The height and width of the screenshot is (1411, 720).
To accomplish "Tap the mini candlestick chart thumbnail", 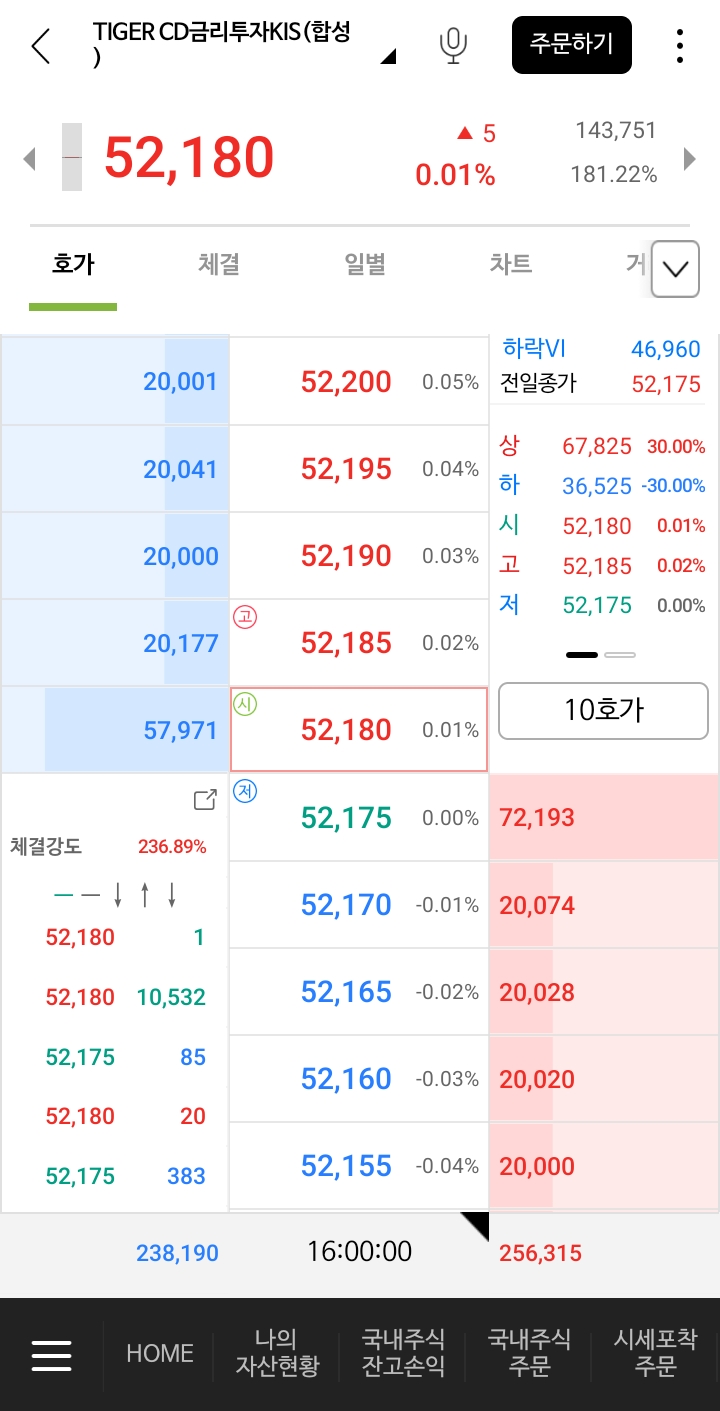I will click(x=72, y=157).
